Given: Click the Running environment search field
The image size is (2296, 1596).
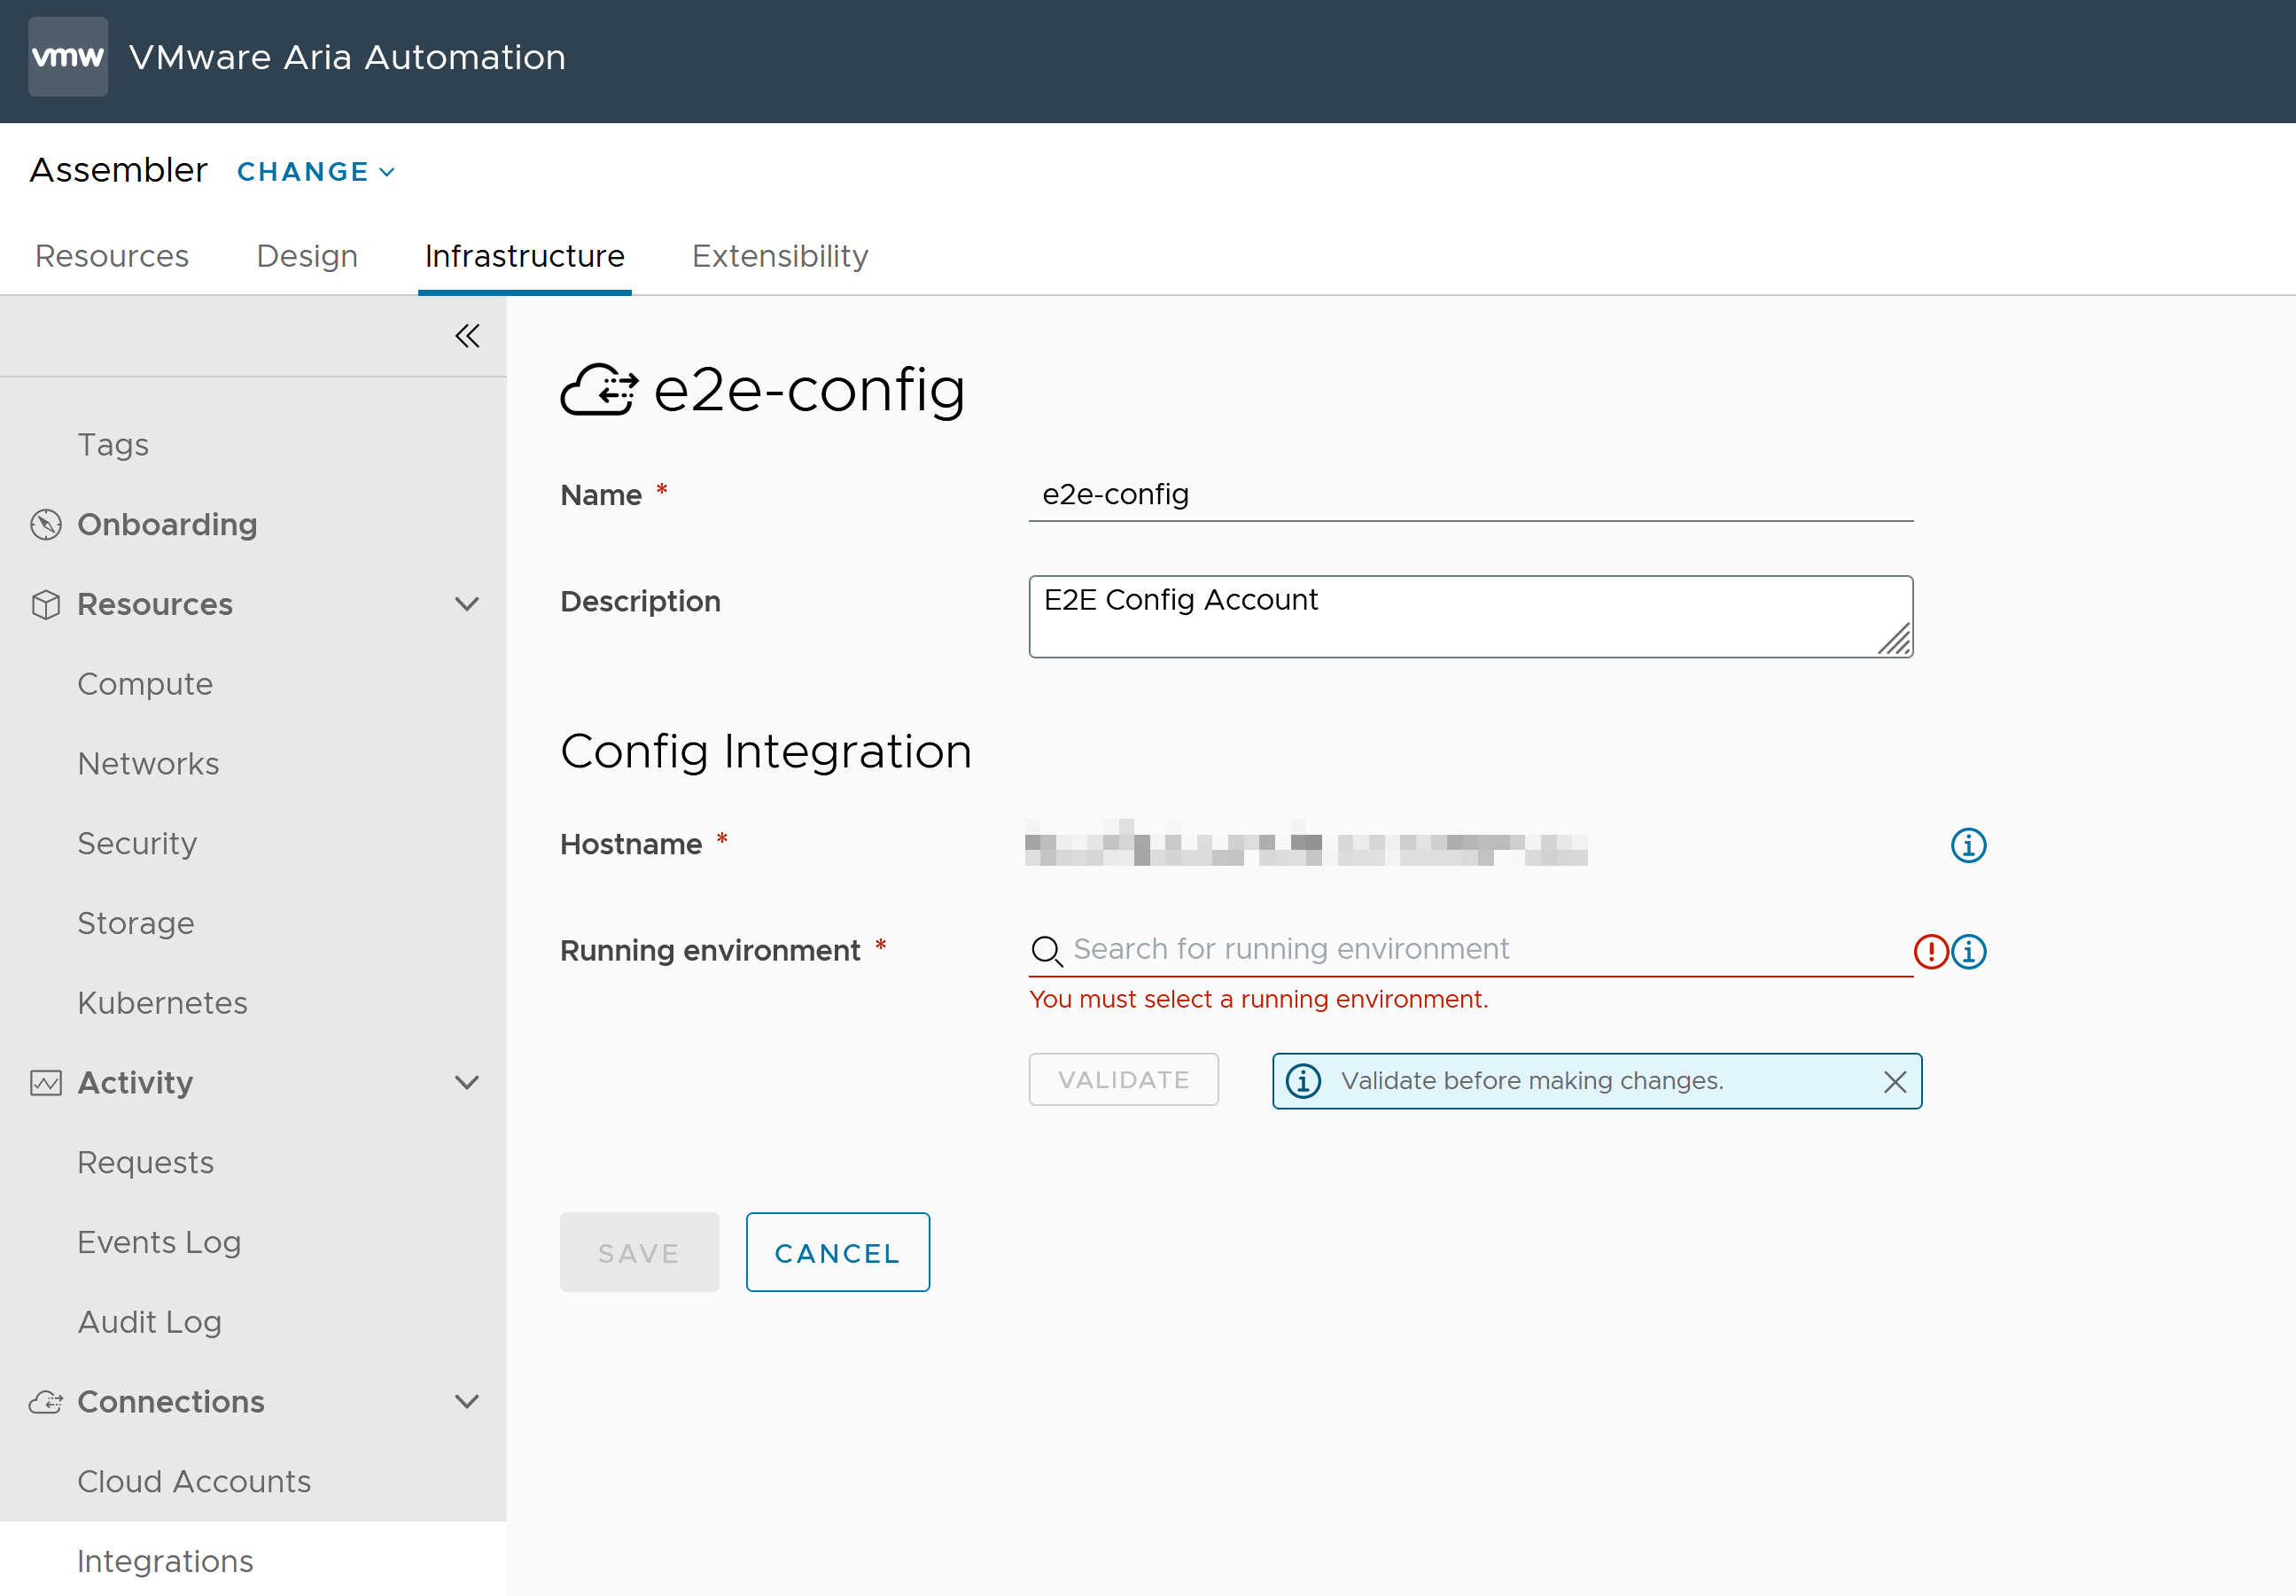Looking at the screenshot, I should pos(1471,949).
